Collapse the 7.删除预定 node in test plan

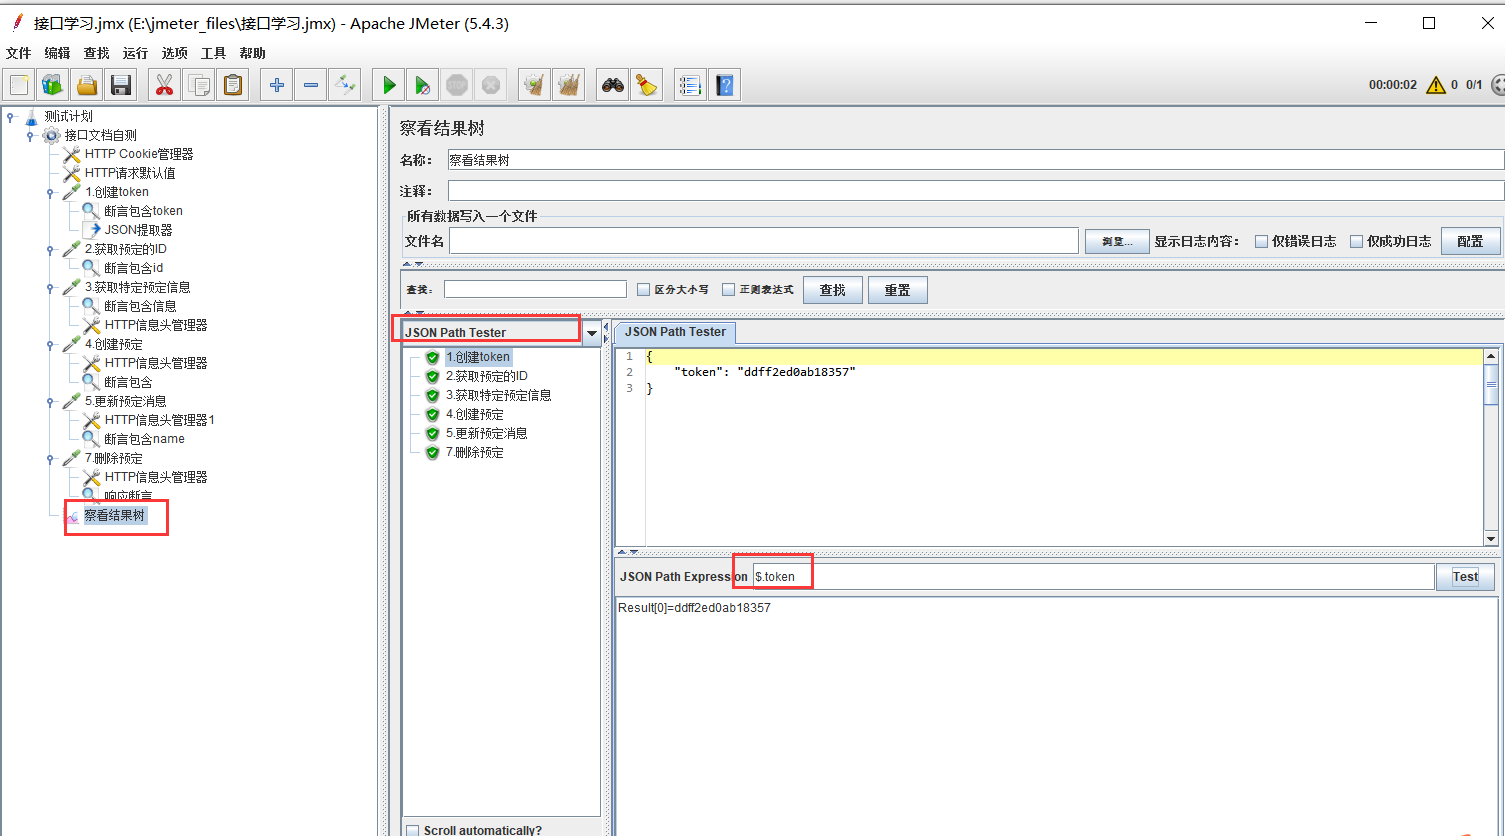(51, 459)
